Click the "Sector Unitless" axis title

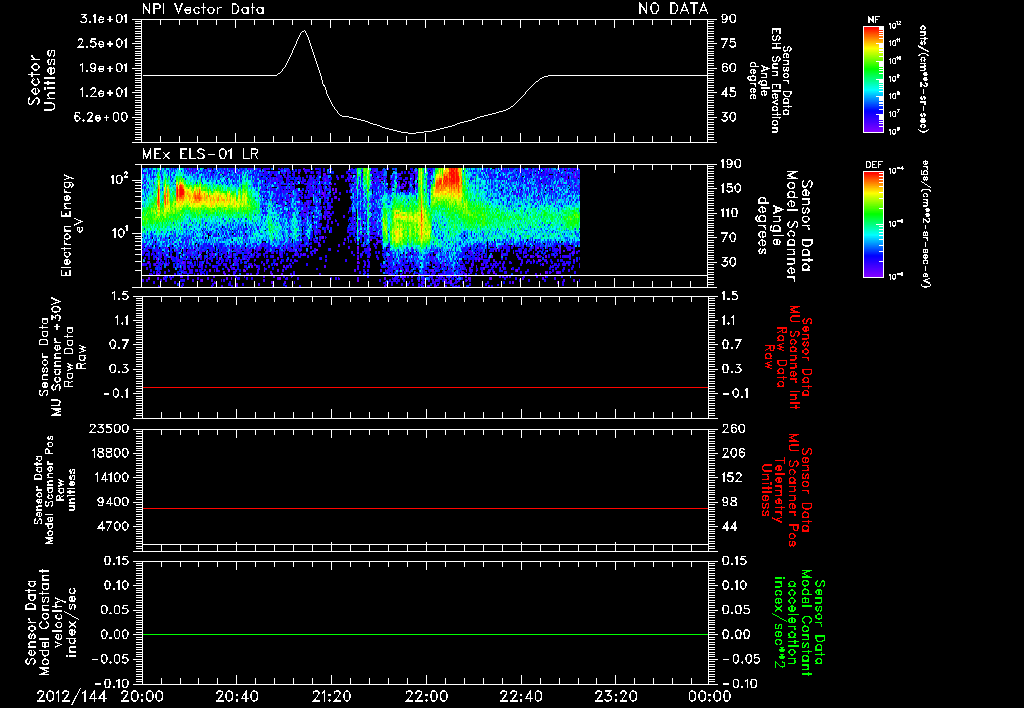point(42,80)
